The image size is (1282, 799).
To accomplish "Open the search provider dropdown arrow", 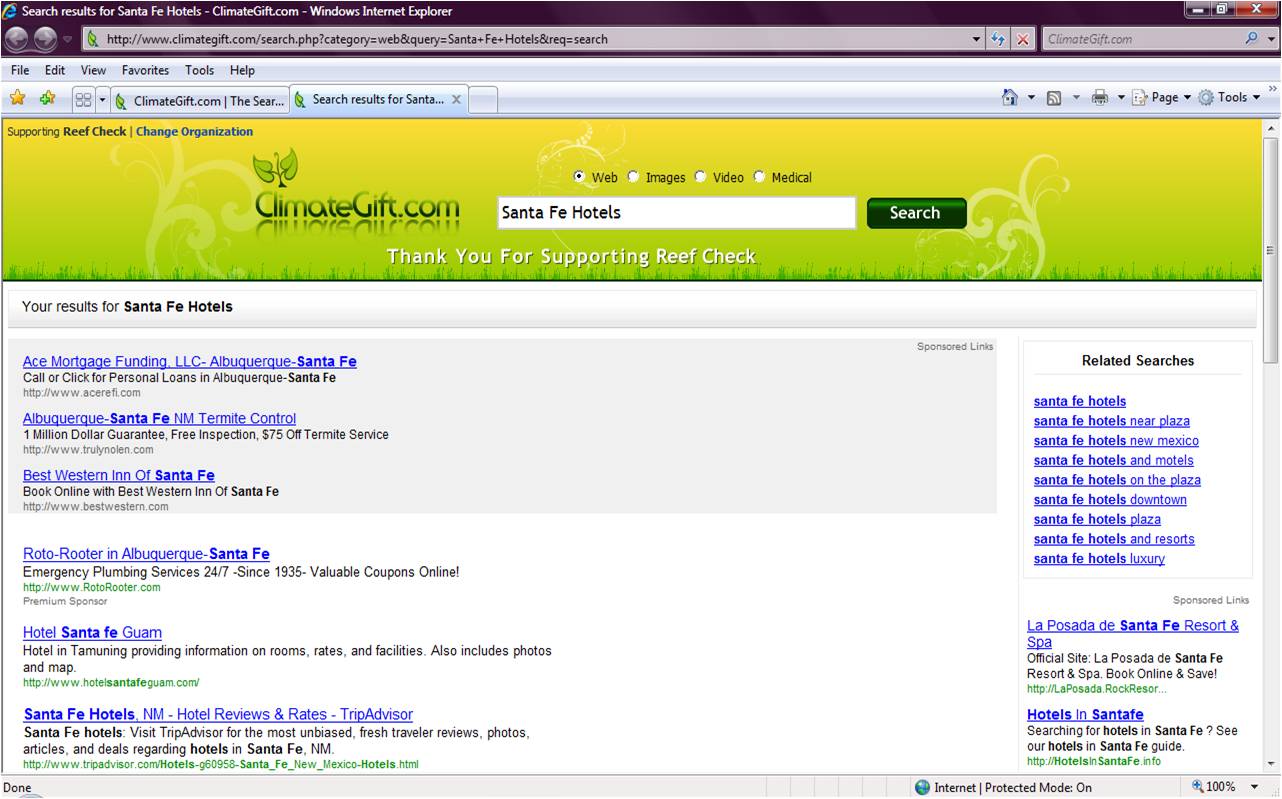I will tap(1270, 40).
